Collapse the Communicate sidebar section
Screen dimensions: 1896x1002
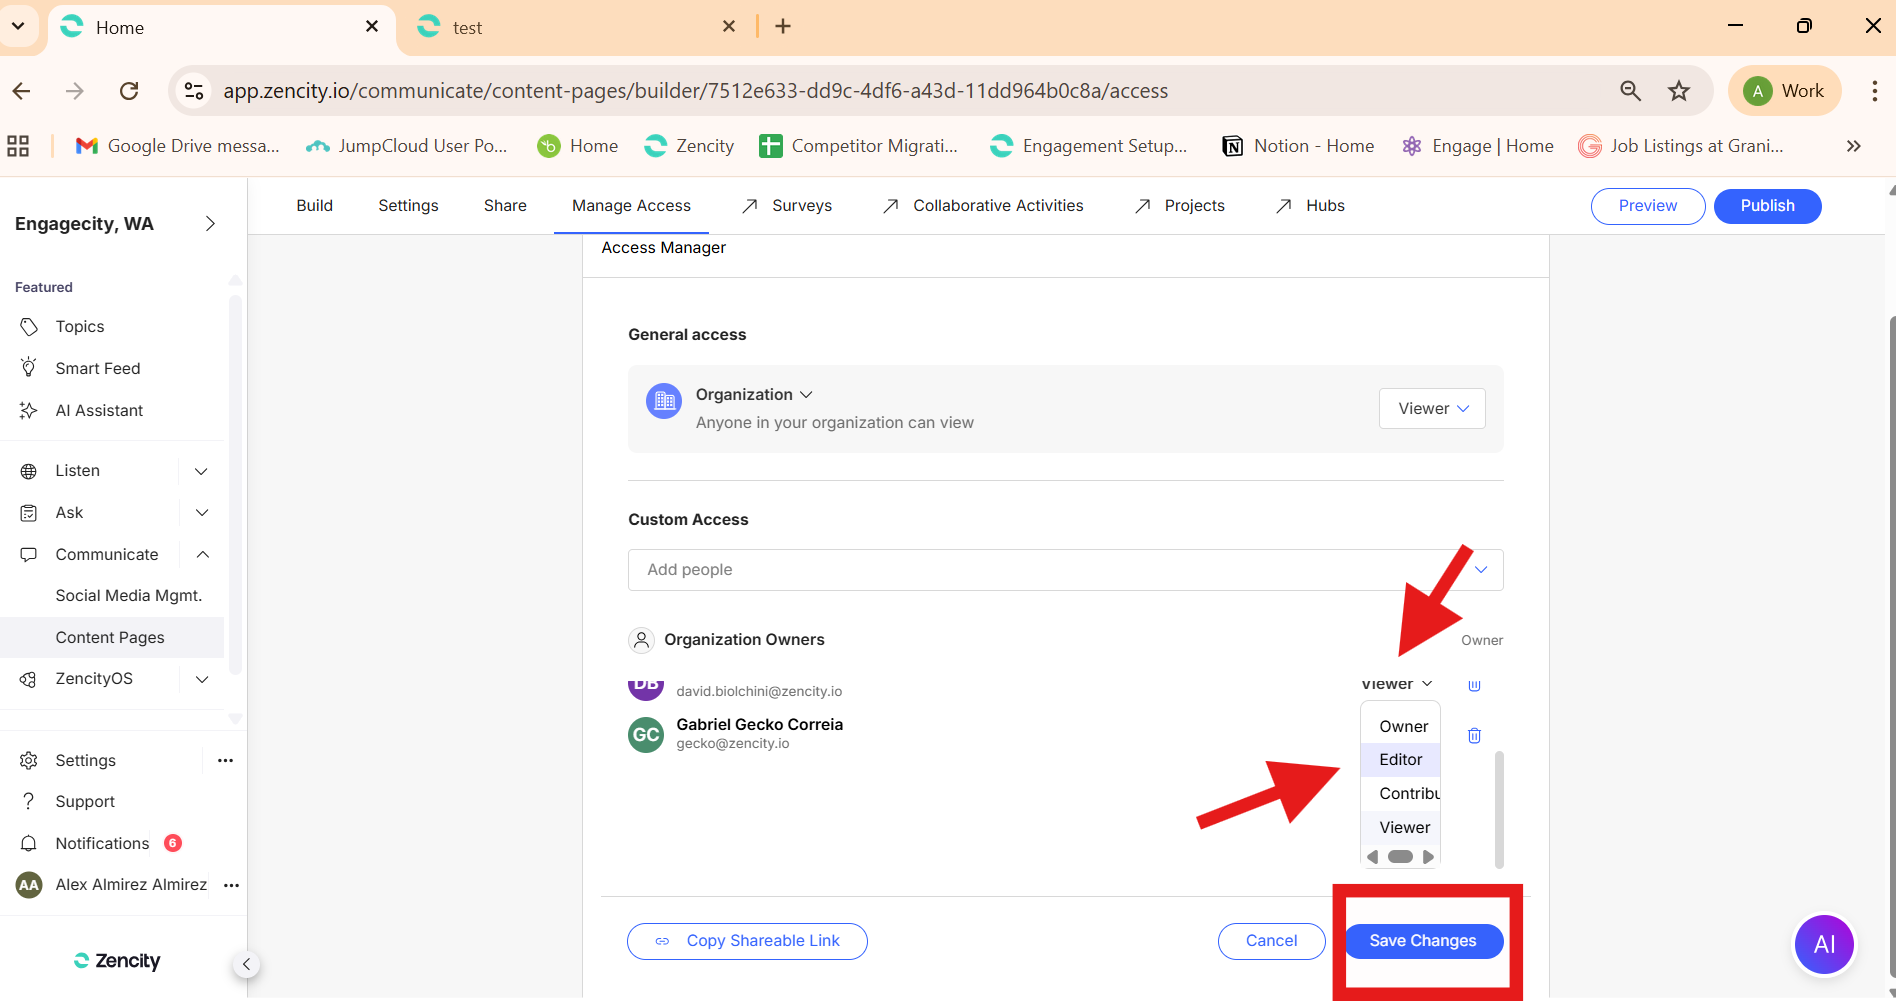click(202, 554)
